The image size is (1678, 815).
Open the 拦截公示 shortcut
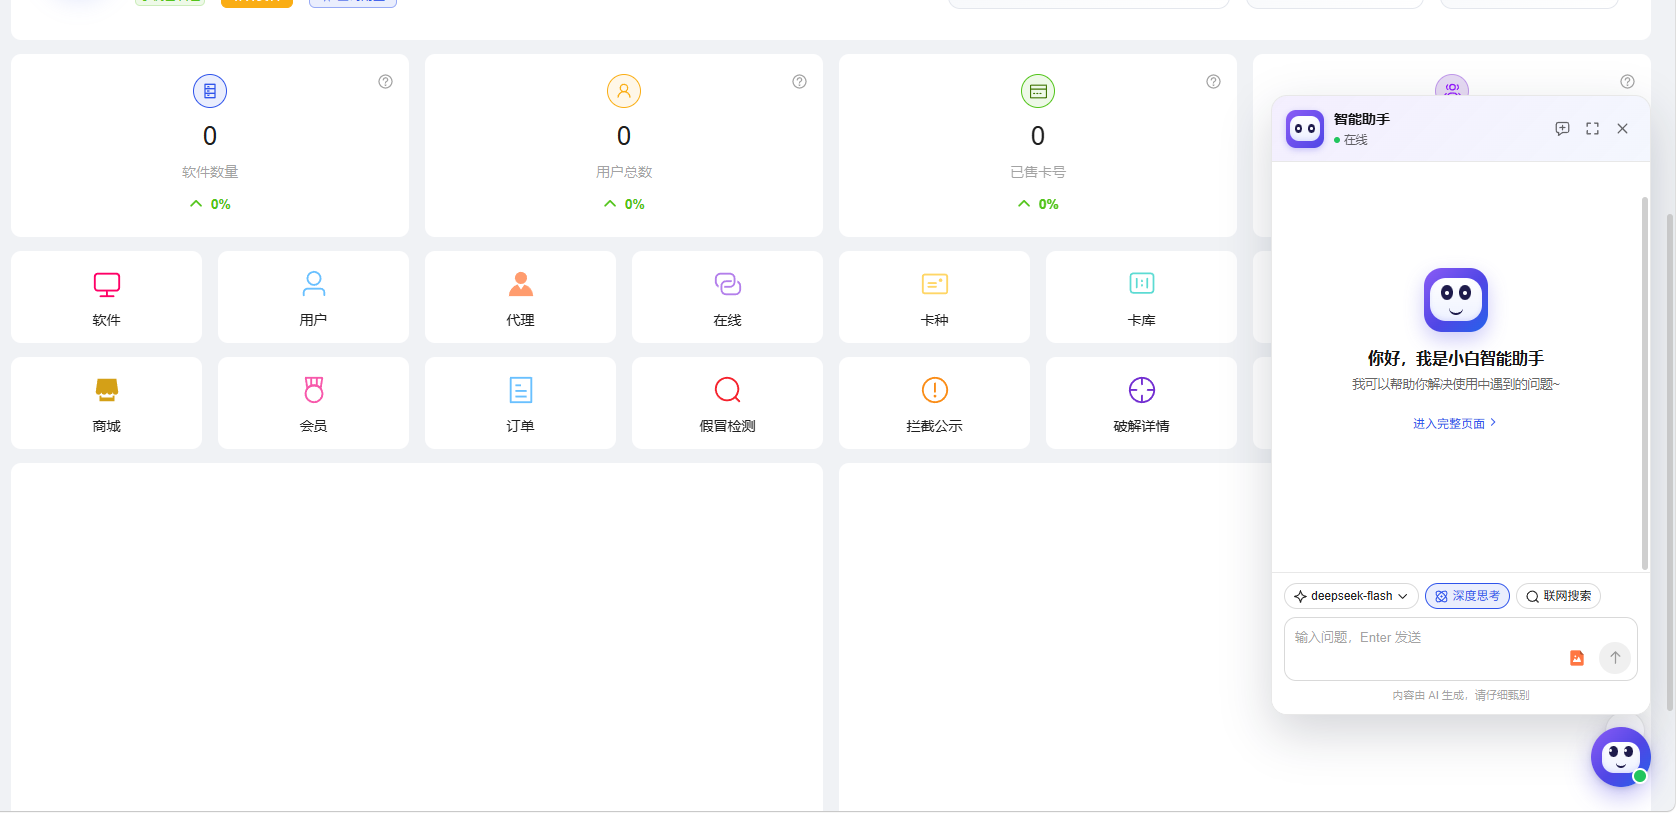pos(934,403)
